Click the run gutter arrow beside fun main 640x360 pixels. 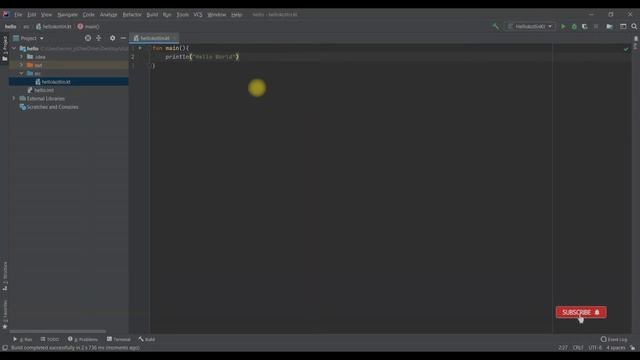140,48
